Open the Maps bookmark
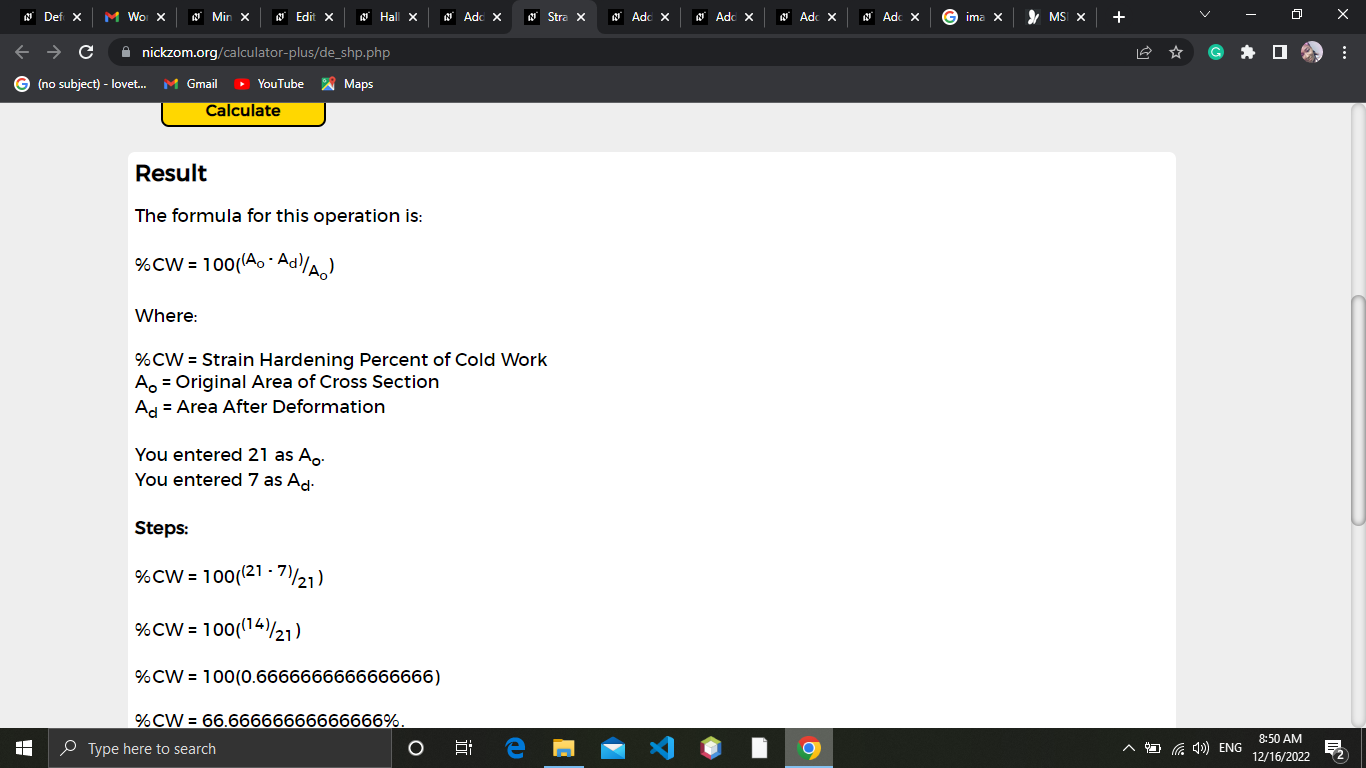 (x=347, y=84)
